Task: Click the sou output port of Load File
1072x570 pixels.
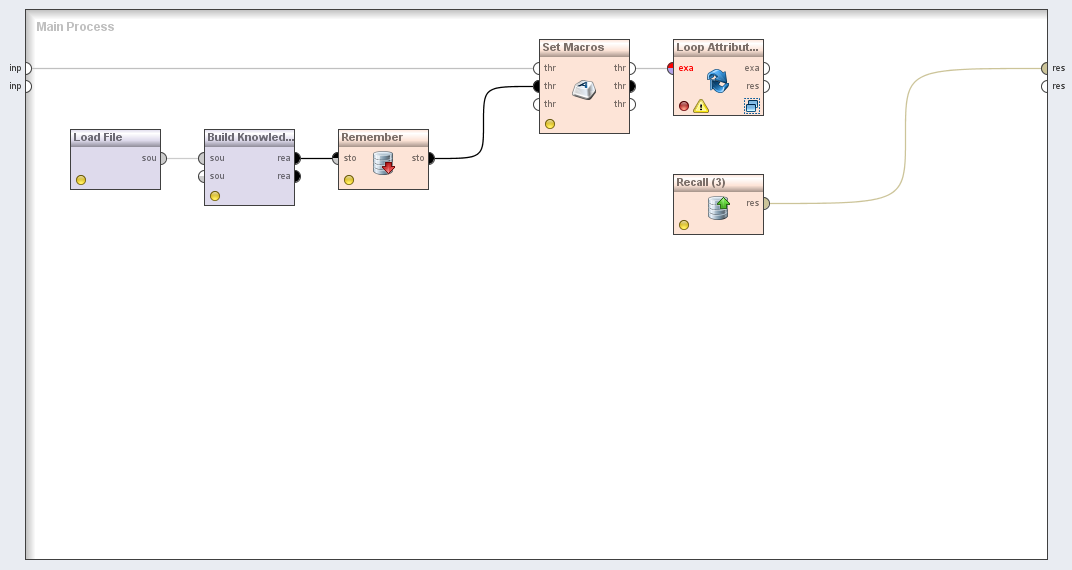Action: 163,158
